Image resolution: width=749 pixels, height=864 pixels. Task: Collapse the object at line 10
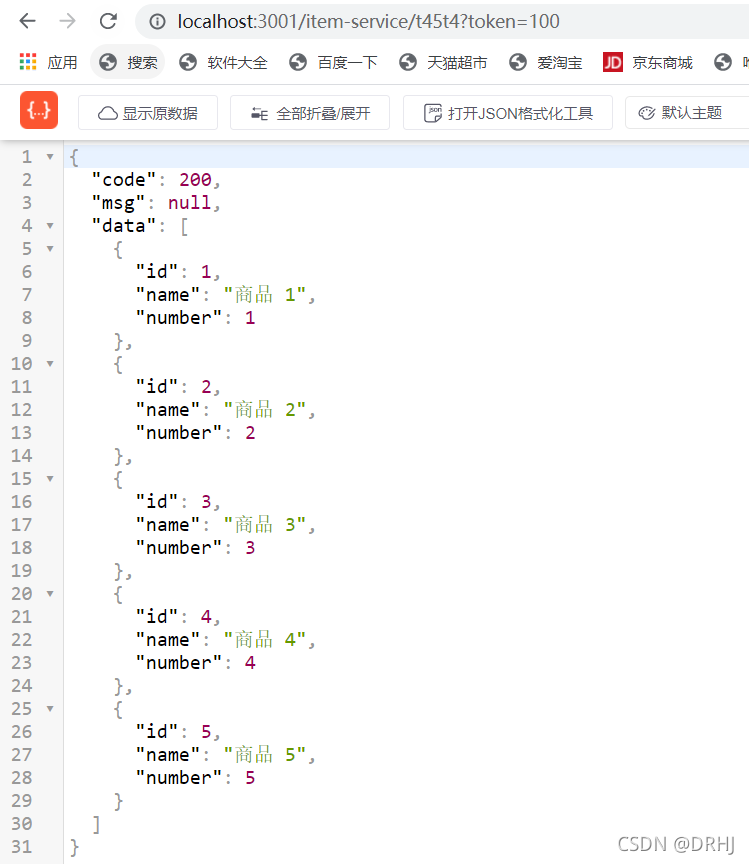50,364
